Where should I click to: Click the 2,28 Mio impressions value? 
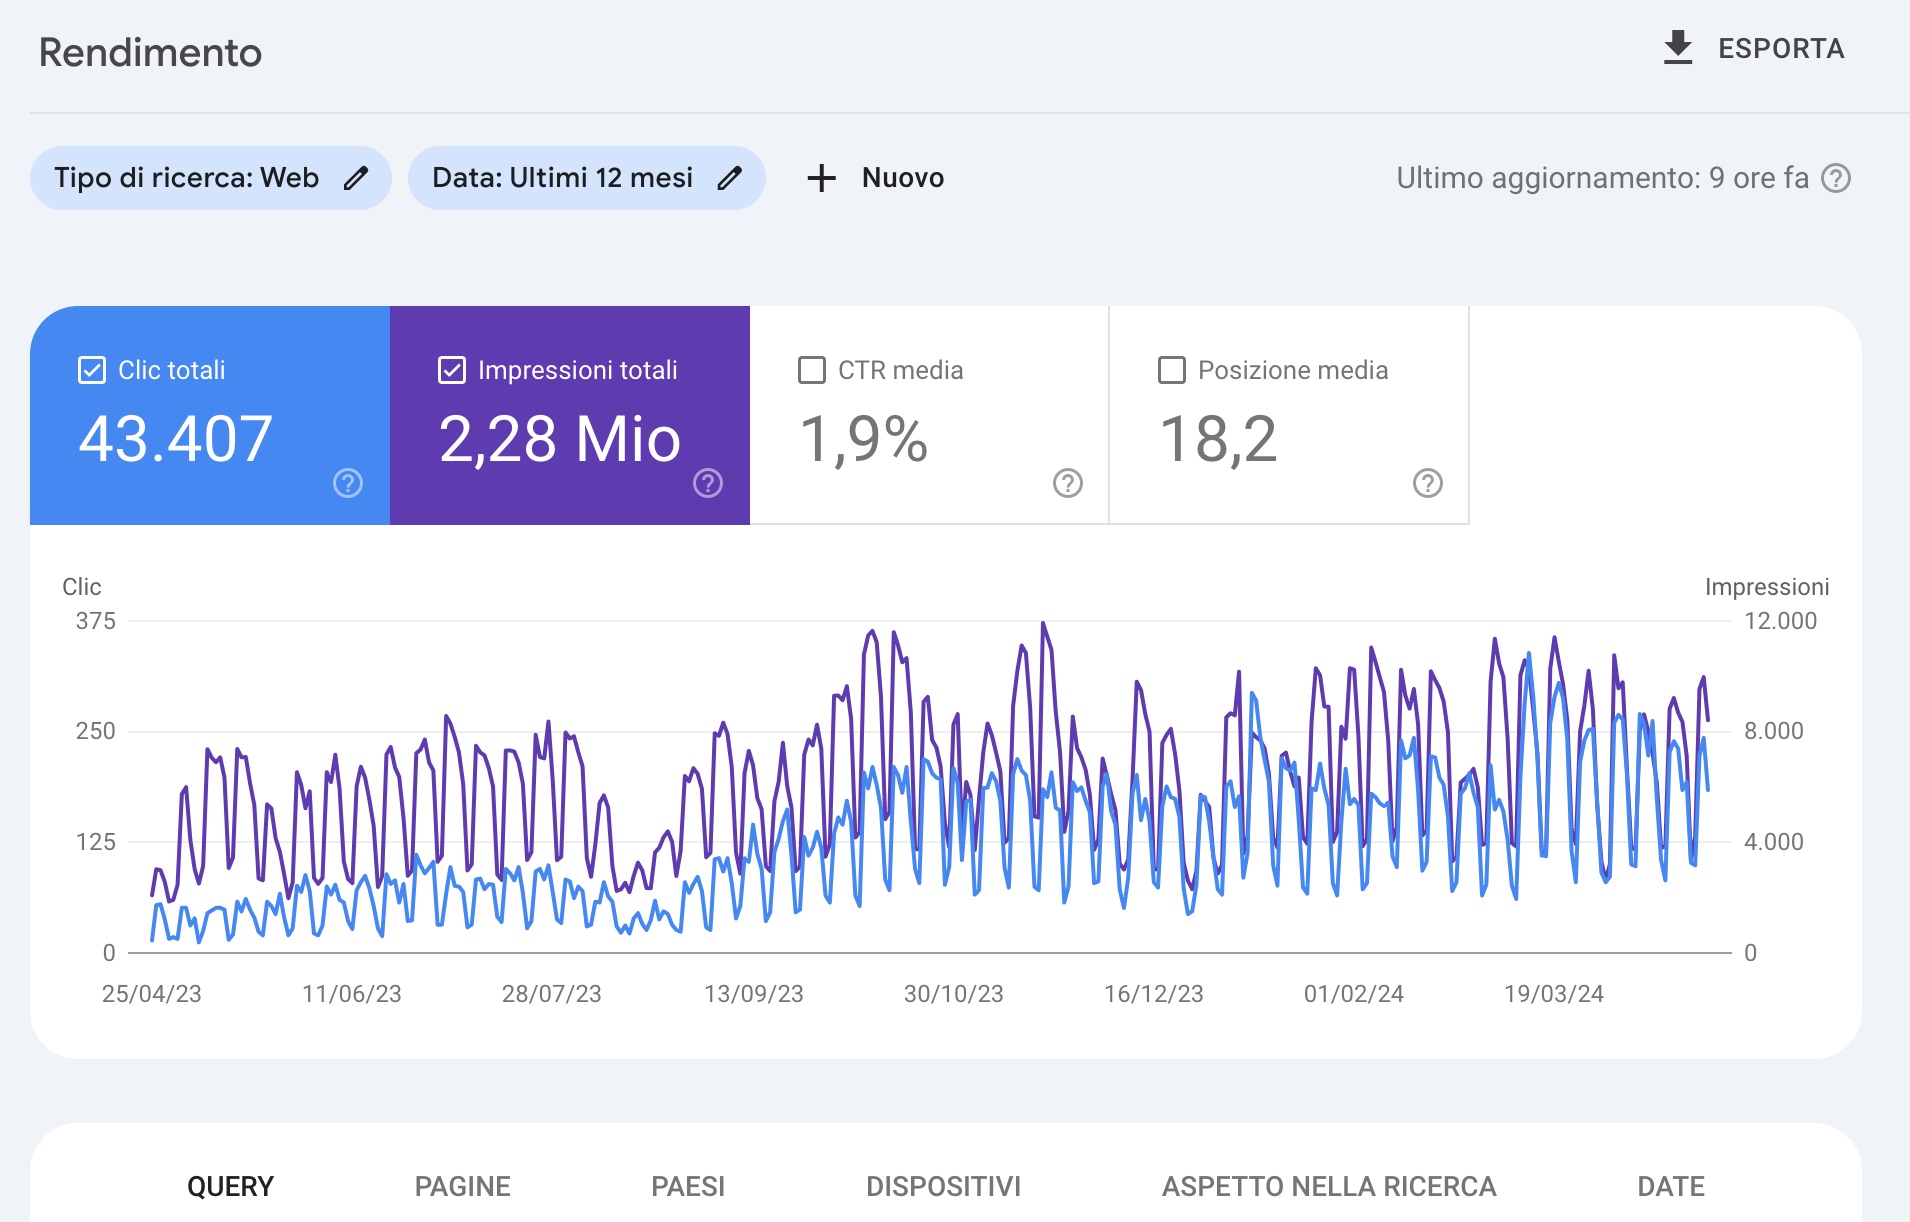point(560,439)
